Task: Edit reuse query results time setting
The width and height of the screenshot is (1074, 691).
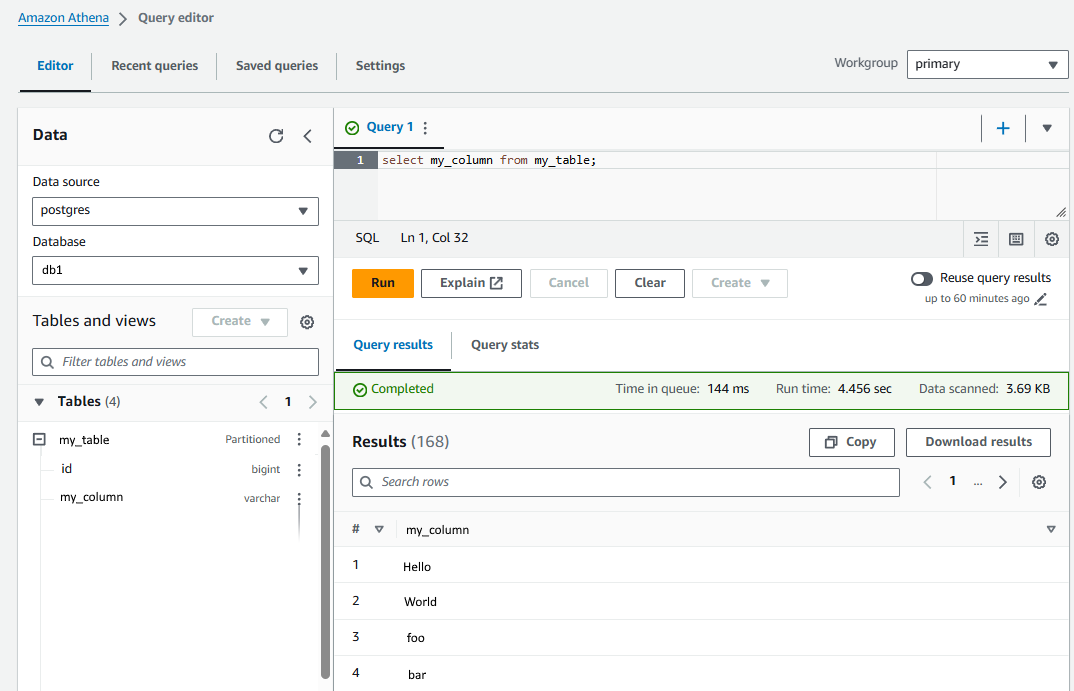Action: [x=1040, y=299]
